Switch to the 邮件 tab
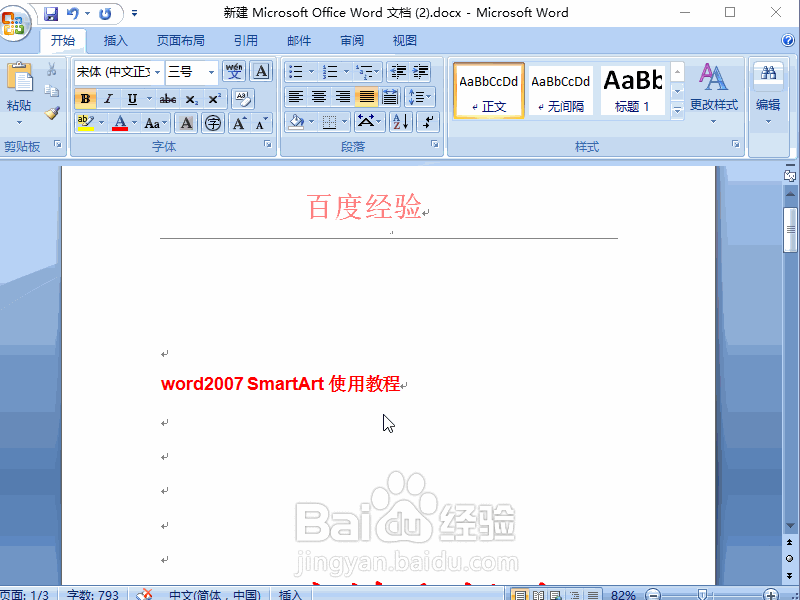 299,41
